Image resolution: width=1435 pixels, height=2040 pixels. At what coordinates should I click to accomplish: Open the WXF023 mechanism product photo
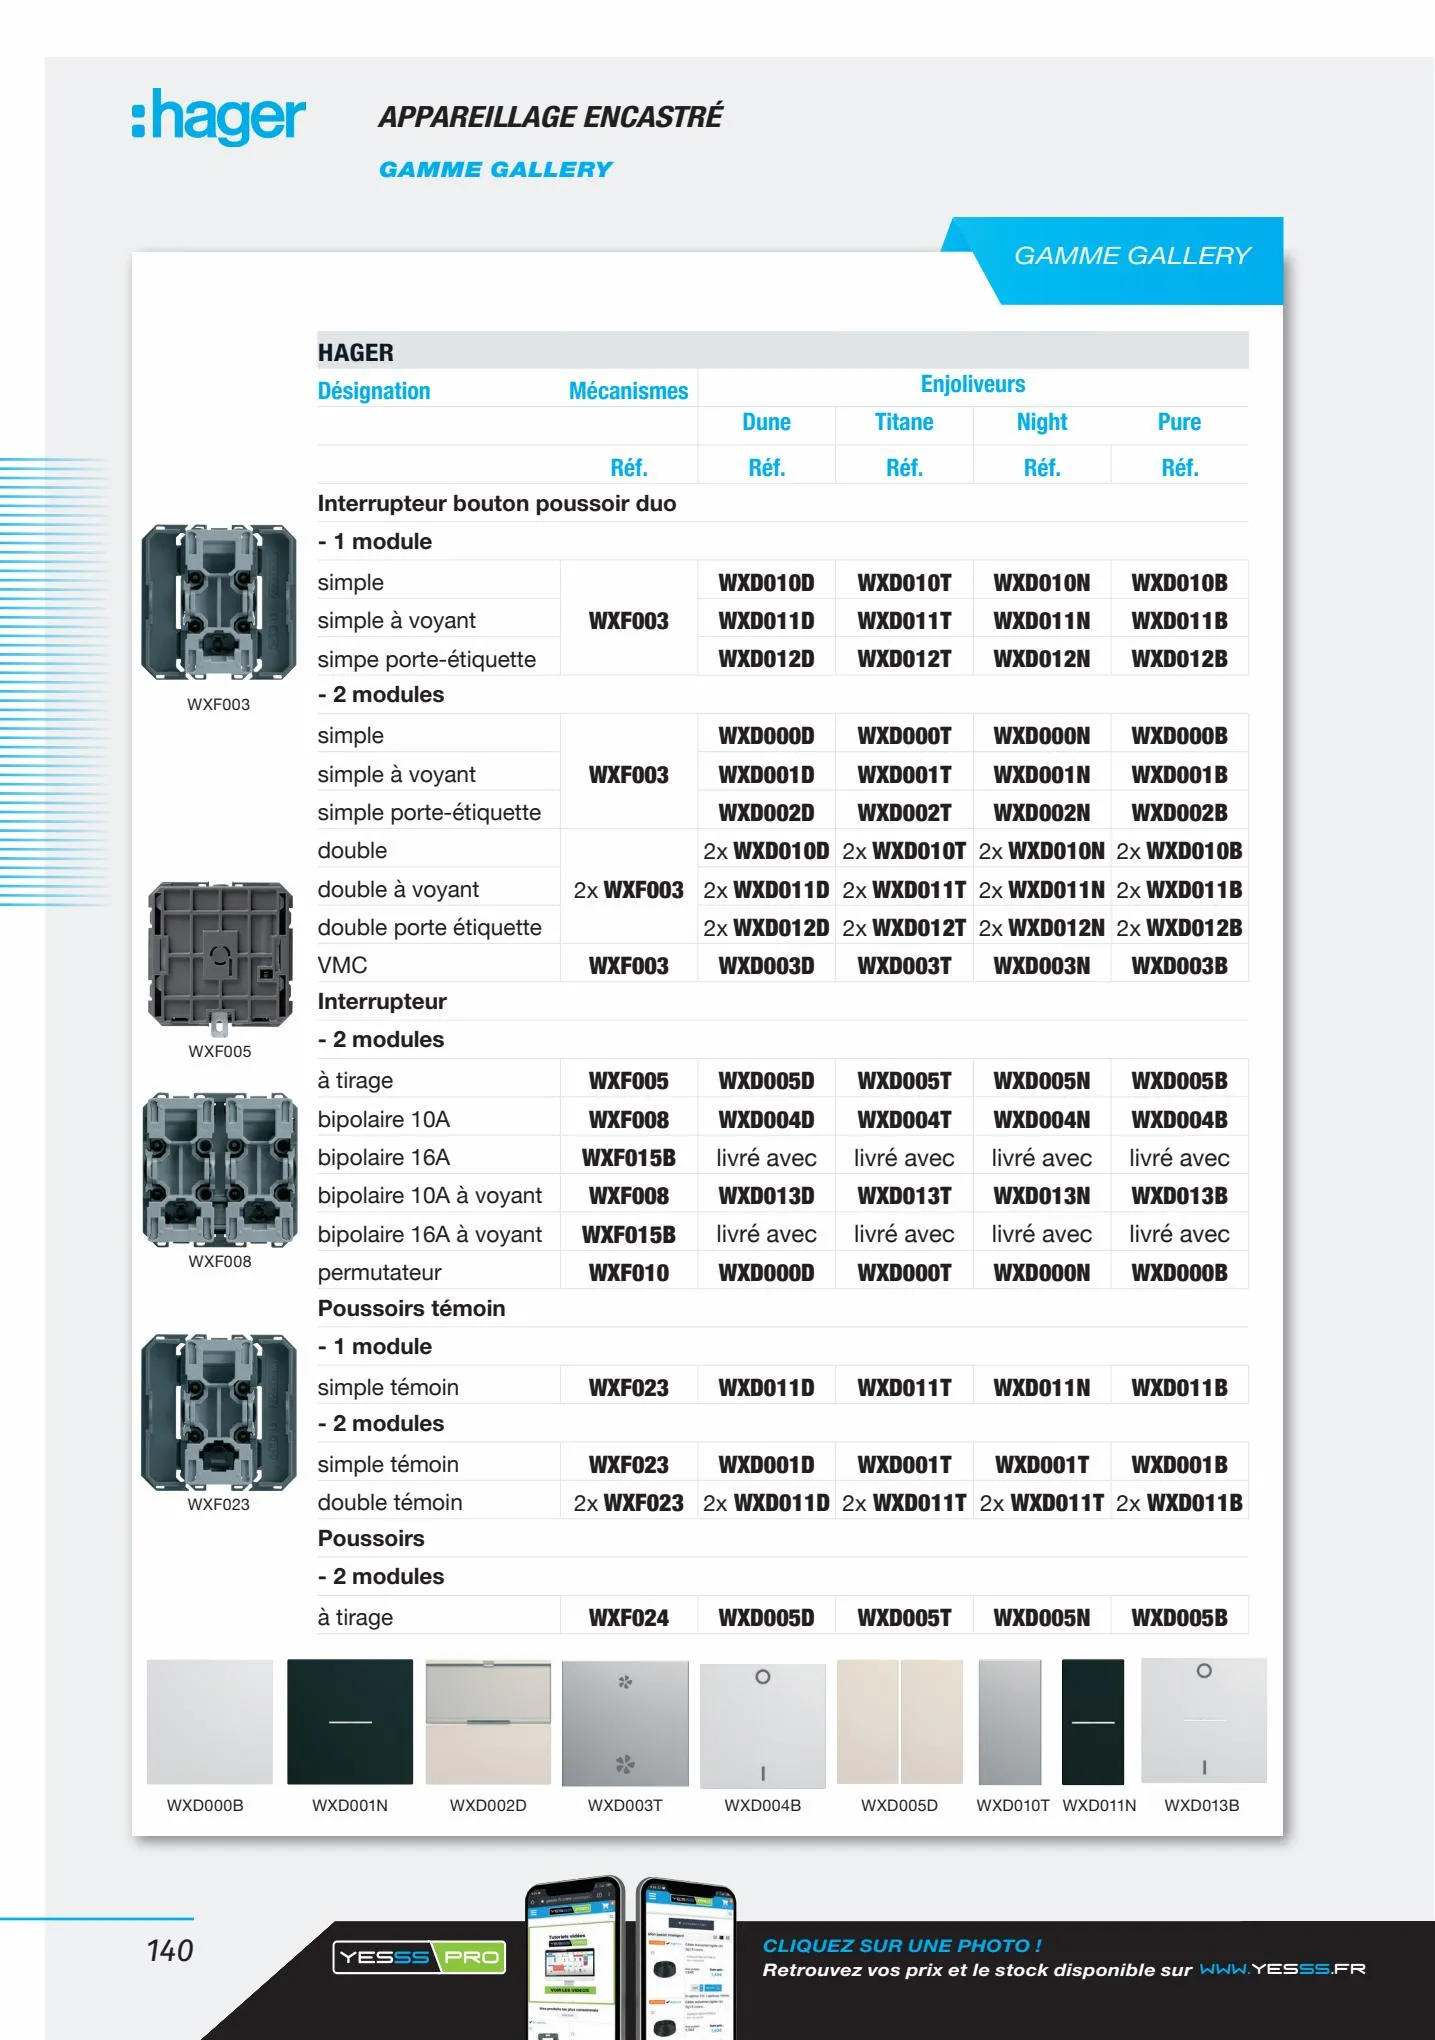[219, 1412]
